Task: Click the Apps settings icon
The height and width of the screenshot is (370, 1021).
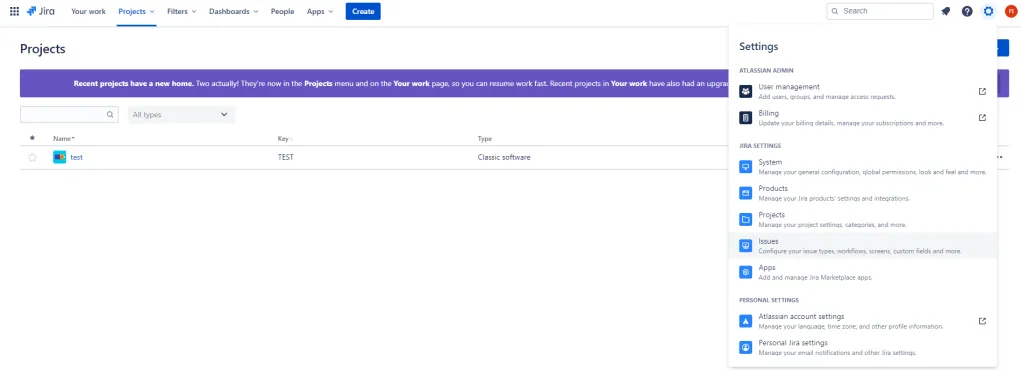Action: coord(746,272)
